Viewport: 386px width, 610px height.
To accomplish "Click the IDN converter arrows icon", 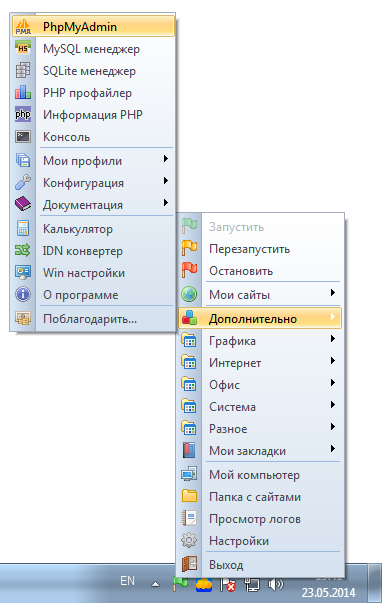I will click(x=23, y=251).
